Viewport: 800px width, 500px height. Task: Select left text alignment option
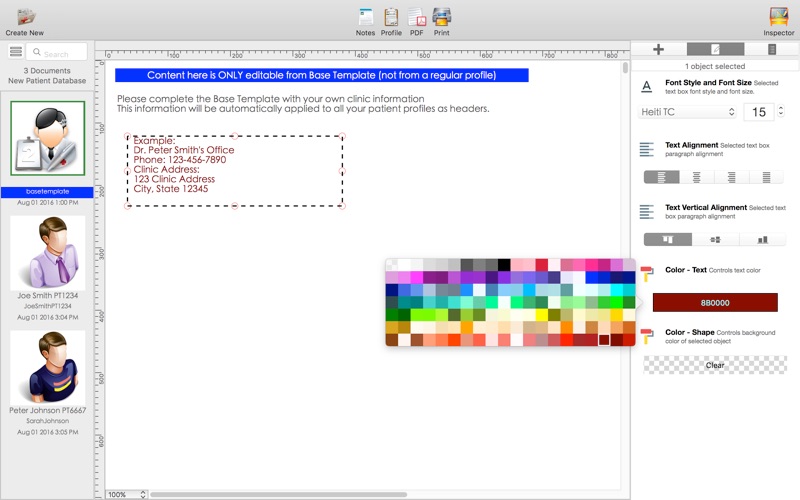[661, 177]
